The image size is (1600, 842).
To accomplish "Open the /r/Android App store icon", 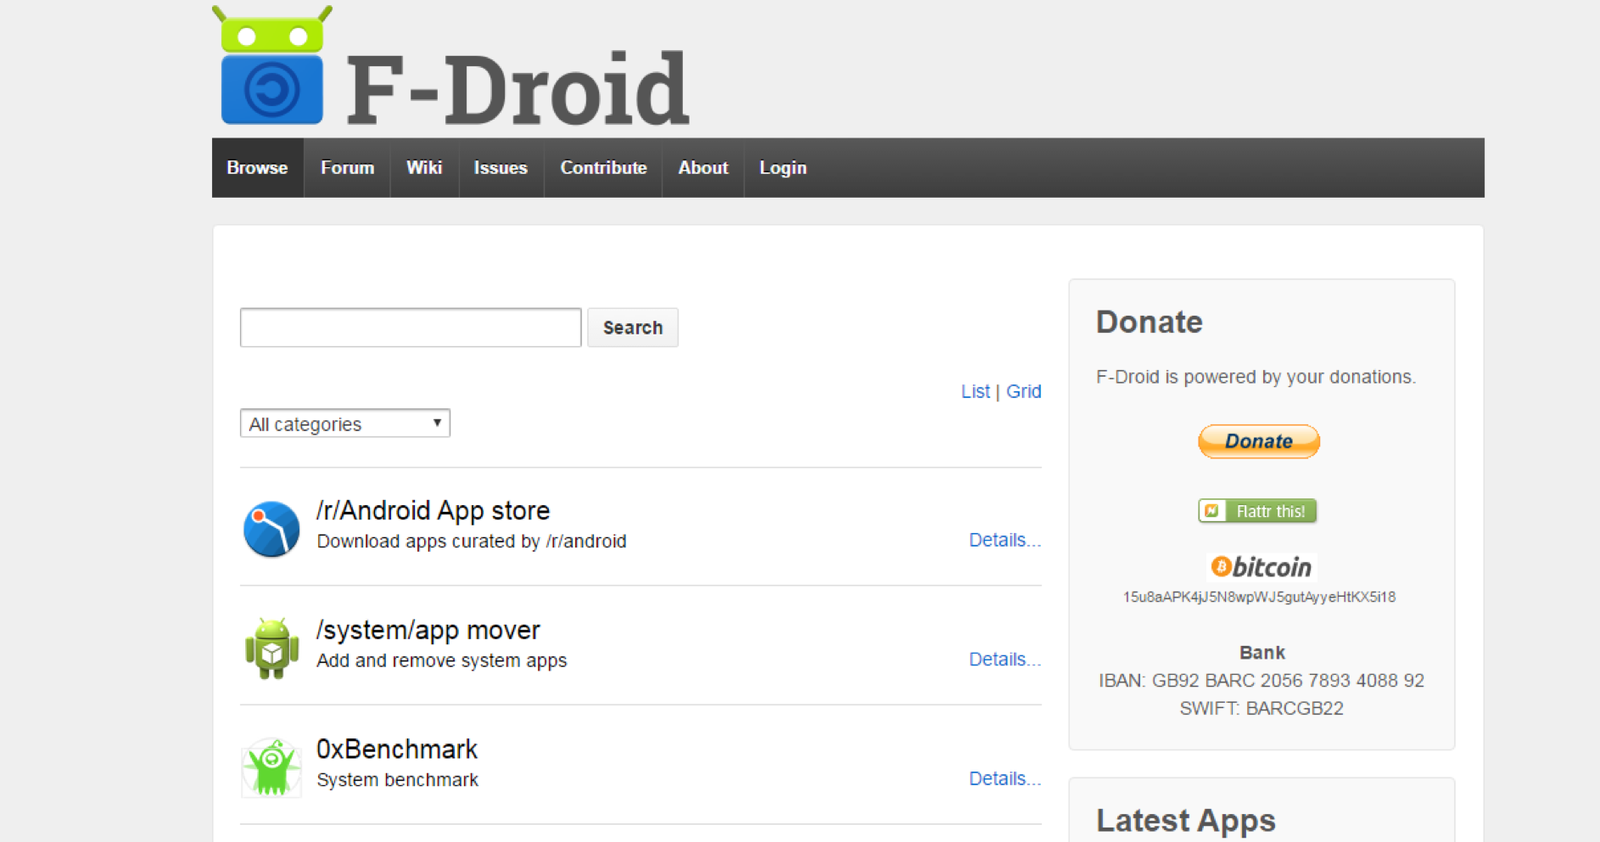I will point(271,529).
